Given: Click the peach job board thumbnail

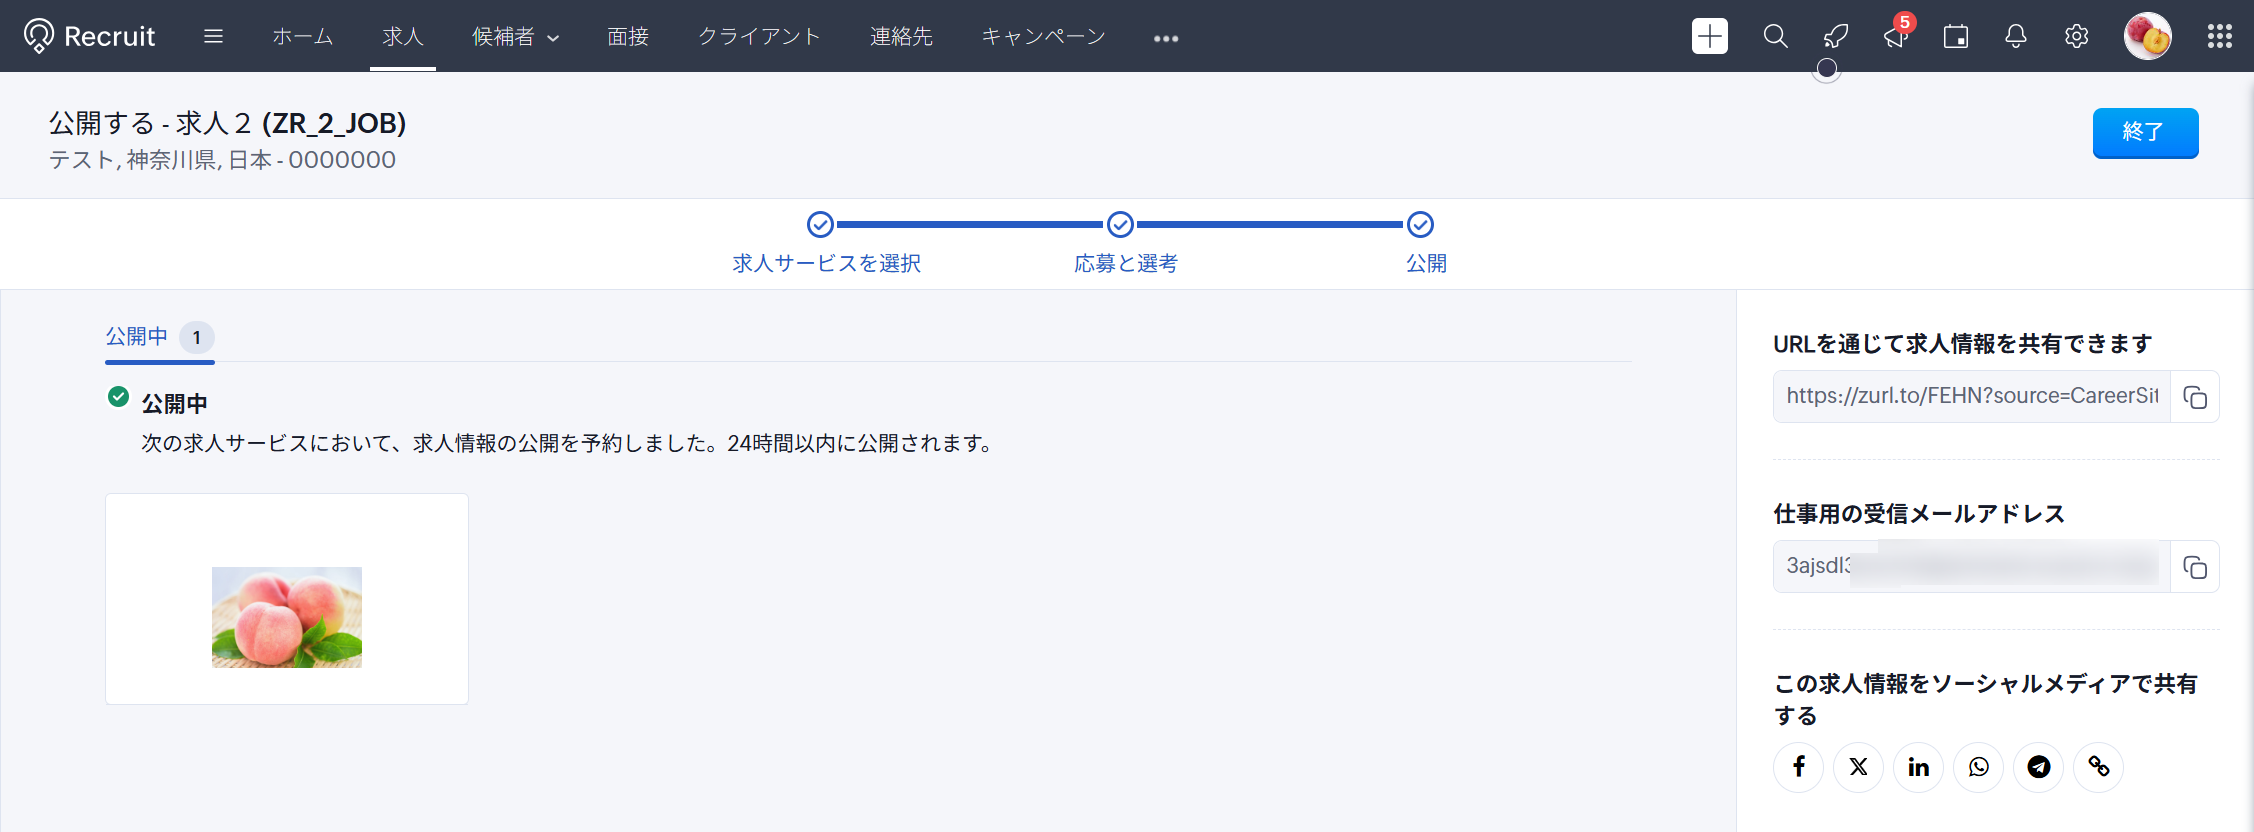Looking at the screenshot, I should pos(287,617).
